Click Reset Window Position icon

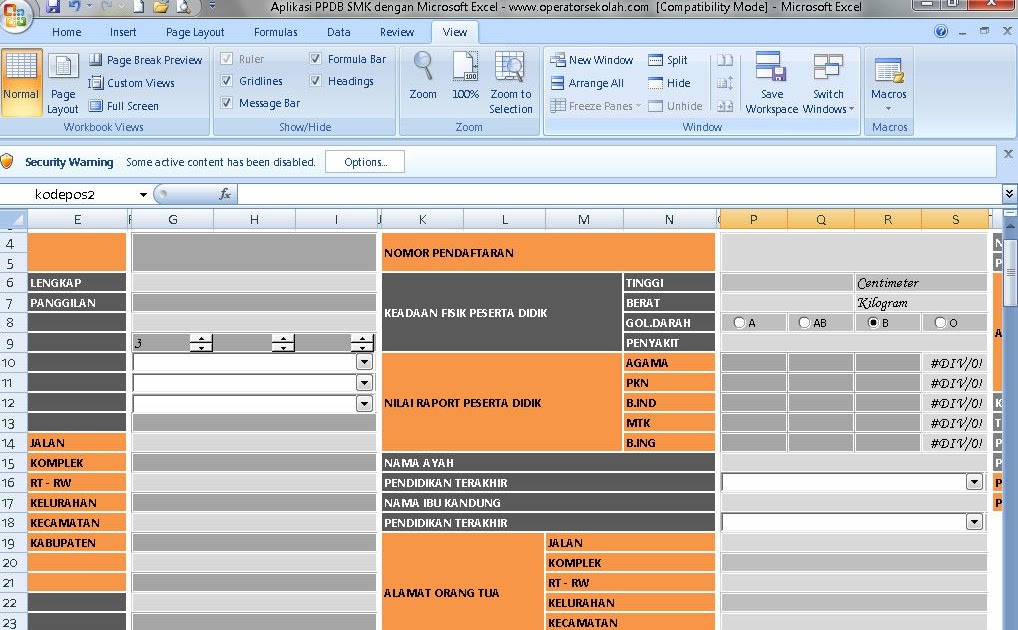pos(725,106)
